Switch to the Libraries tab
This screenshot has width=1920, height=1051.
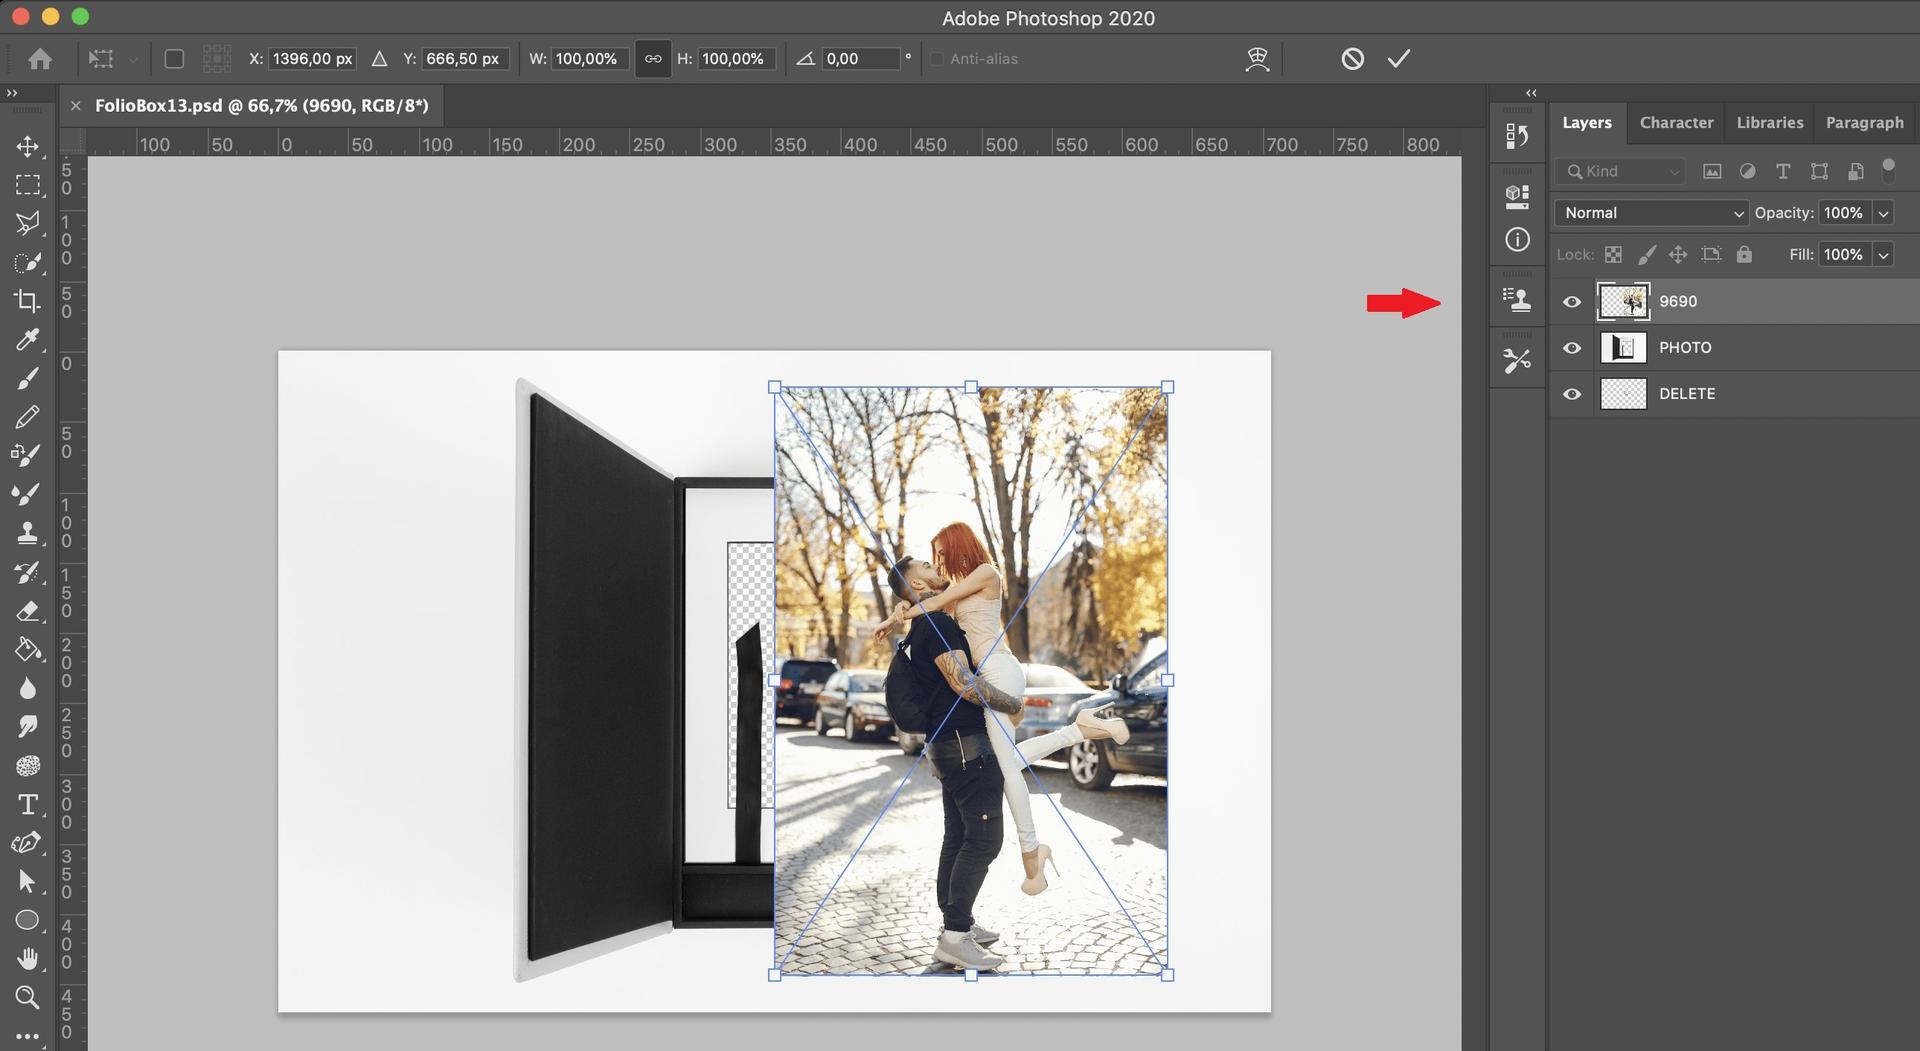pyautogui.click(x=1769, y=122)
